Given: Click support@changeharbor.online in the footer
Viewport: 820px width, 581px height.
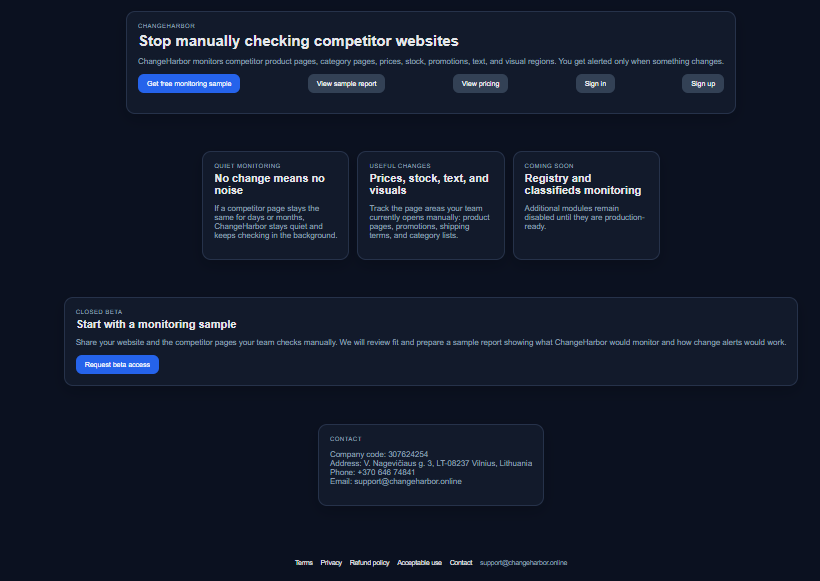Looking at the screenshot, I should click(523, 563).
